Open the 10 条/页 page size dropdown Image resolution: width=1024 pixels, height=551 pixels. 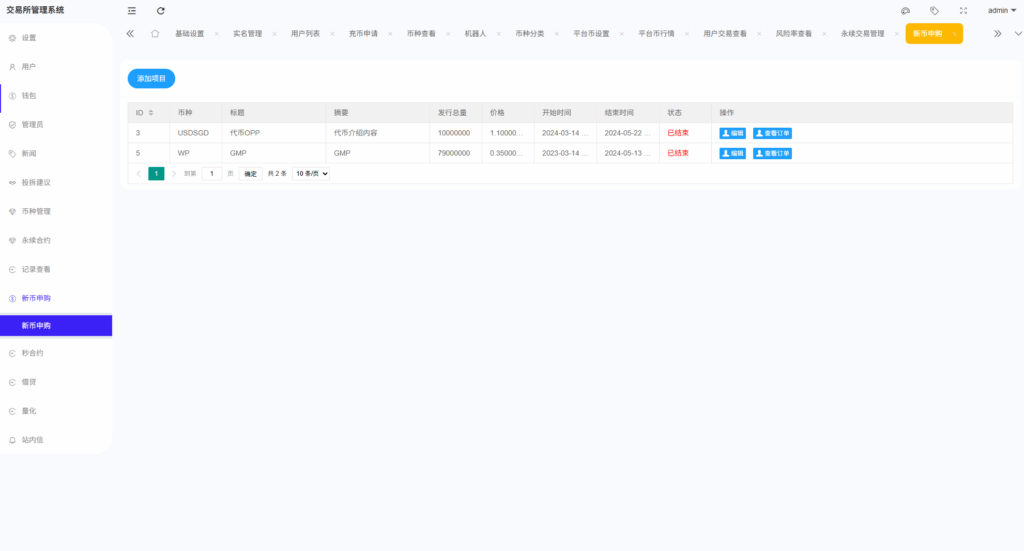click(311, 174)
